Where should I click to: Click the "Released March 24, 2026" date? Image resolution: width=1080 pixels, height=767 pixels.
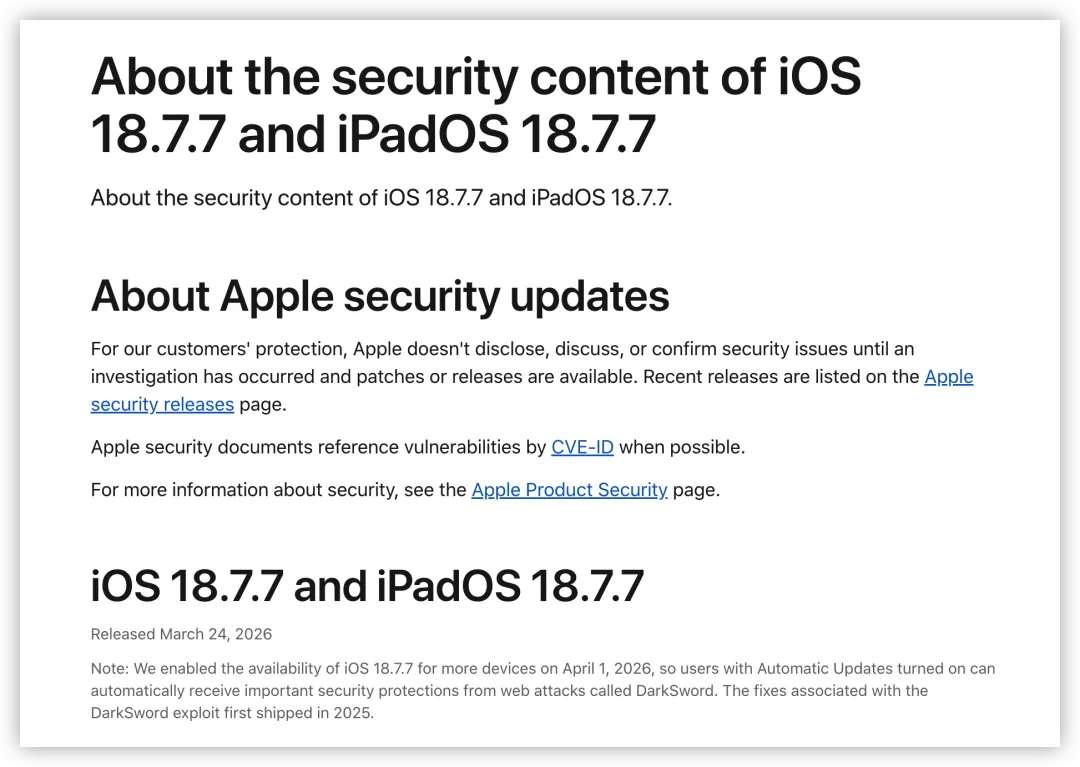(181, 634)
